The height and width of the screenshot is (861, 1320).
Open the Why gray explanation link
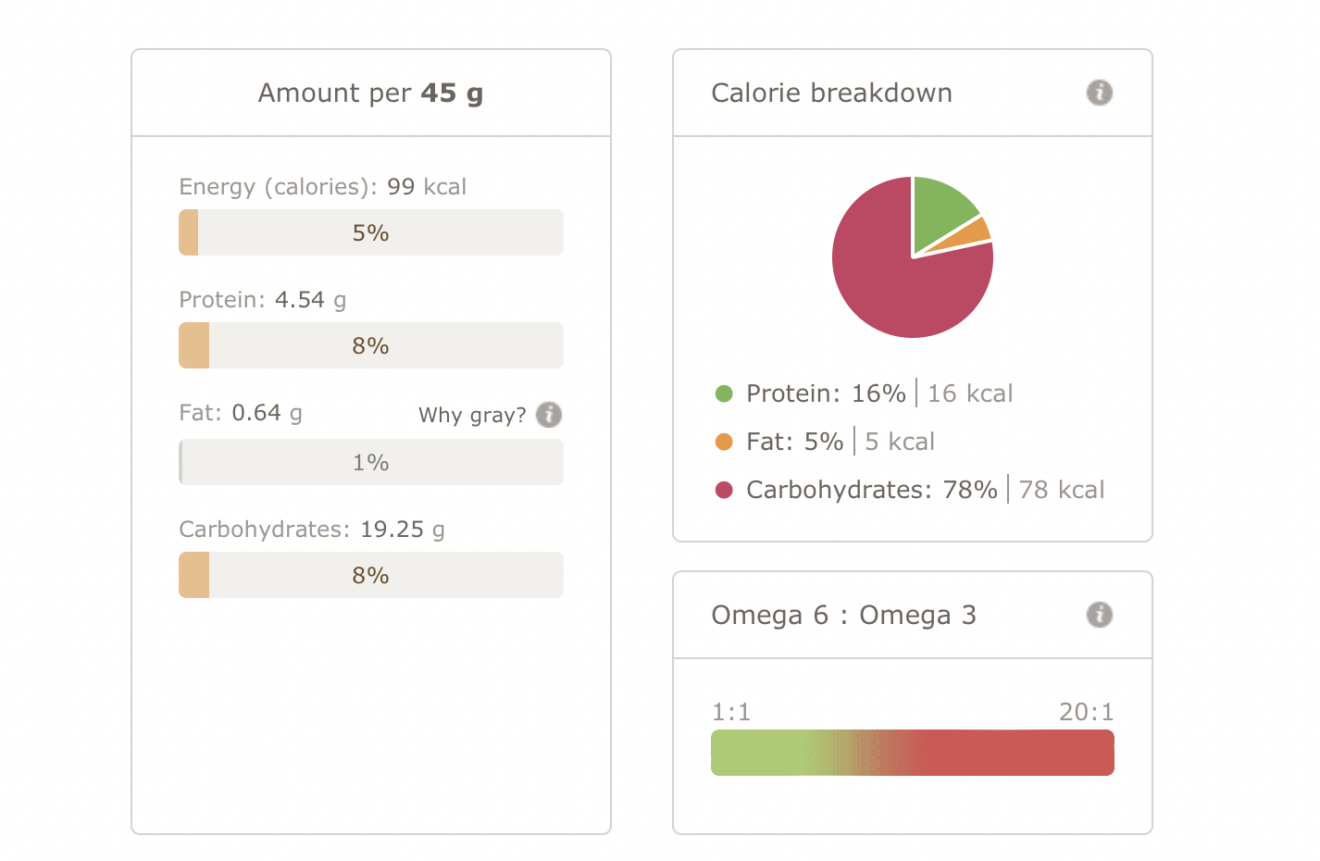pos(471,415)
